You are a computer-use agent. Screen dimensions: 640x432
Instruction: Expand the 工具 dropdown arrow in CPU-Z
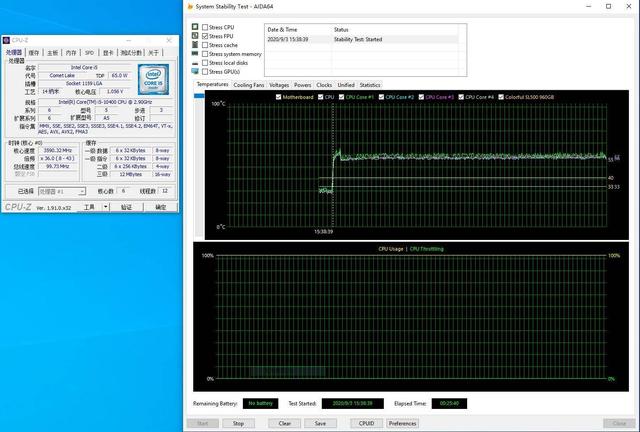105,207
